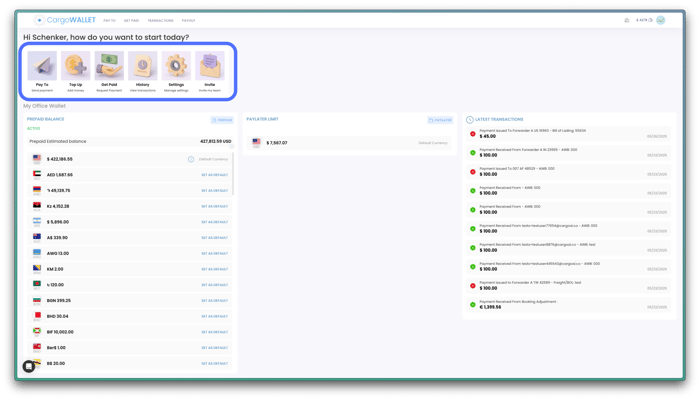Open the Payout menu in the top navigation

point(188,21)
